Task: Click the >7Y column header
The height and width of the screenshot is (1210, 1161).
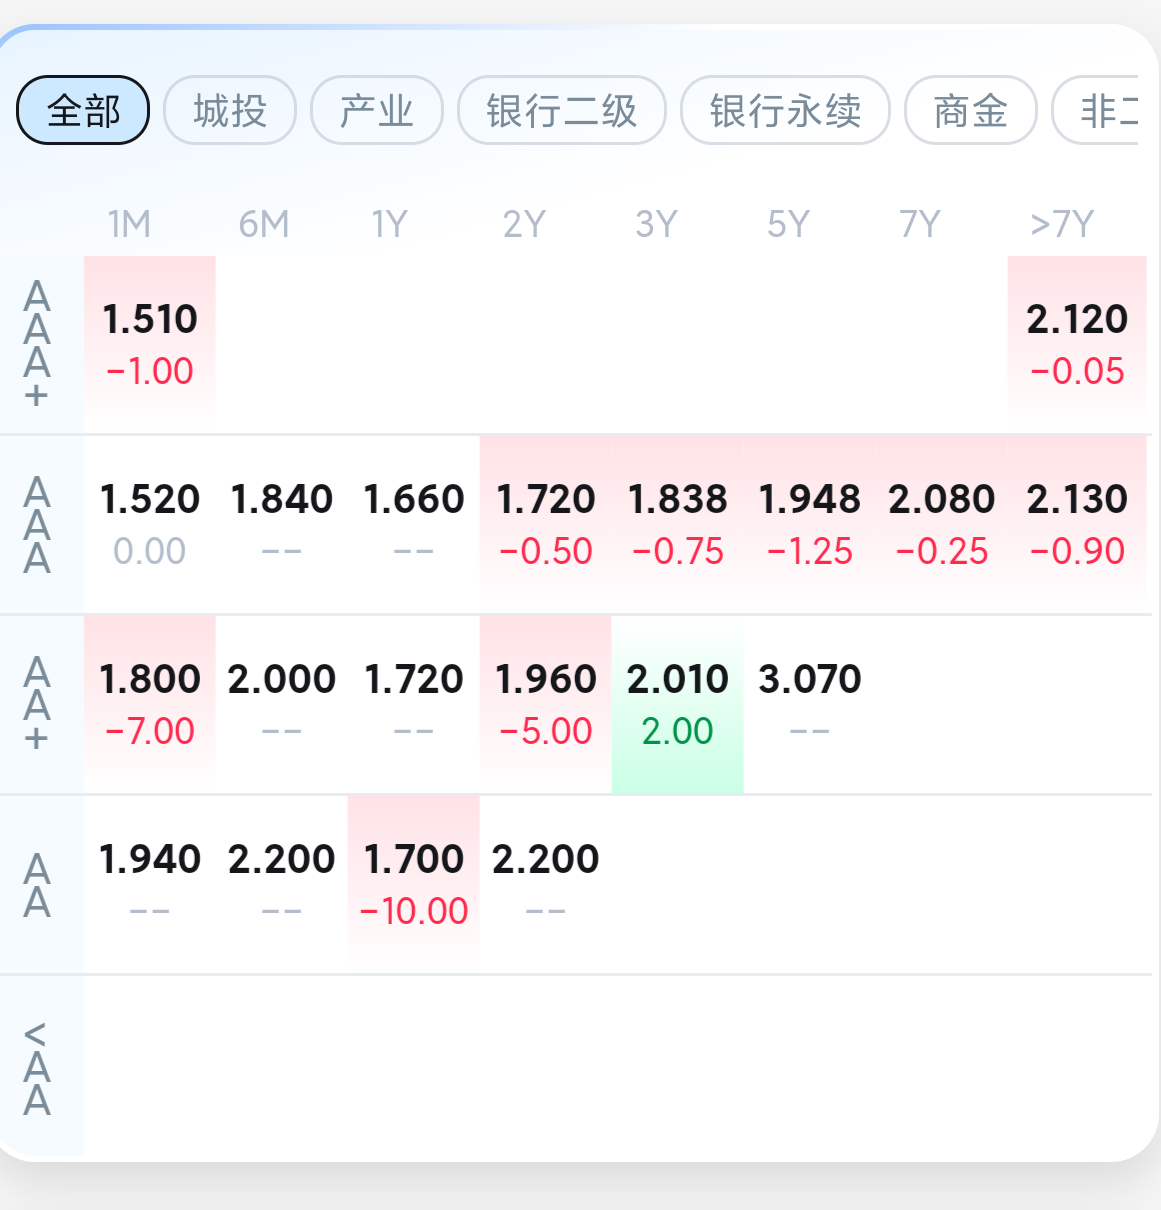Action: [1062, 224]
